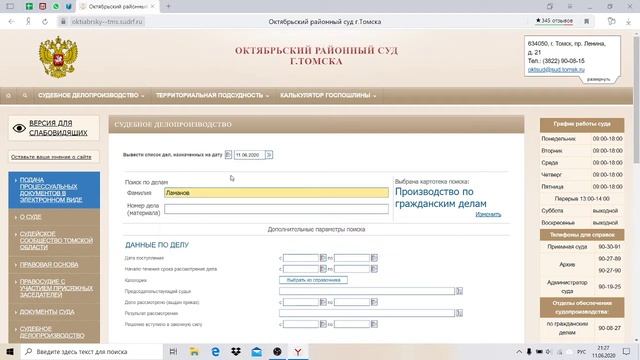
Task: Open File Explorer from taskbar
Action: [x=194, y=352]
